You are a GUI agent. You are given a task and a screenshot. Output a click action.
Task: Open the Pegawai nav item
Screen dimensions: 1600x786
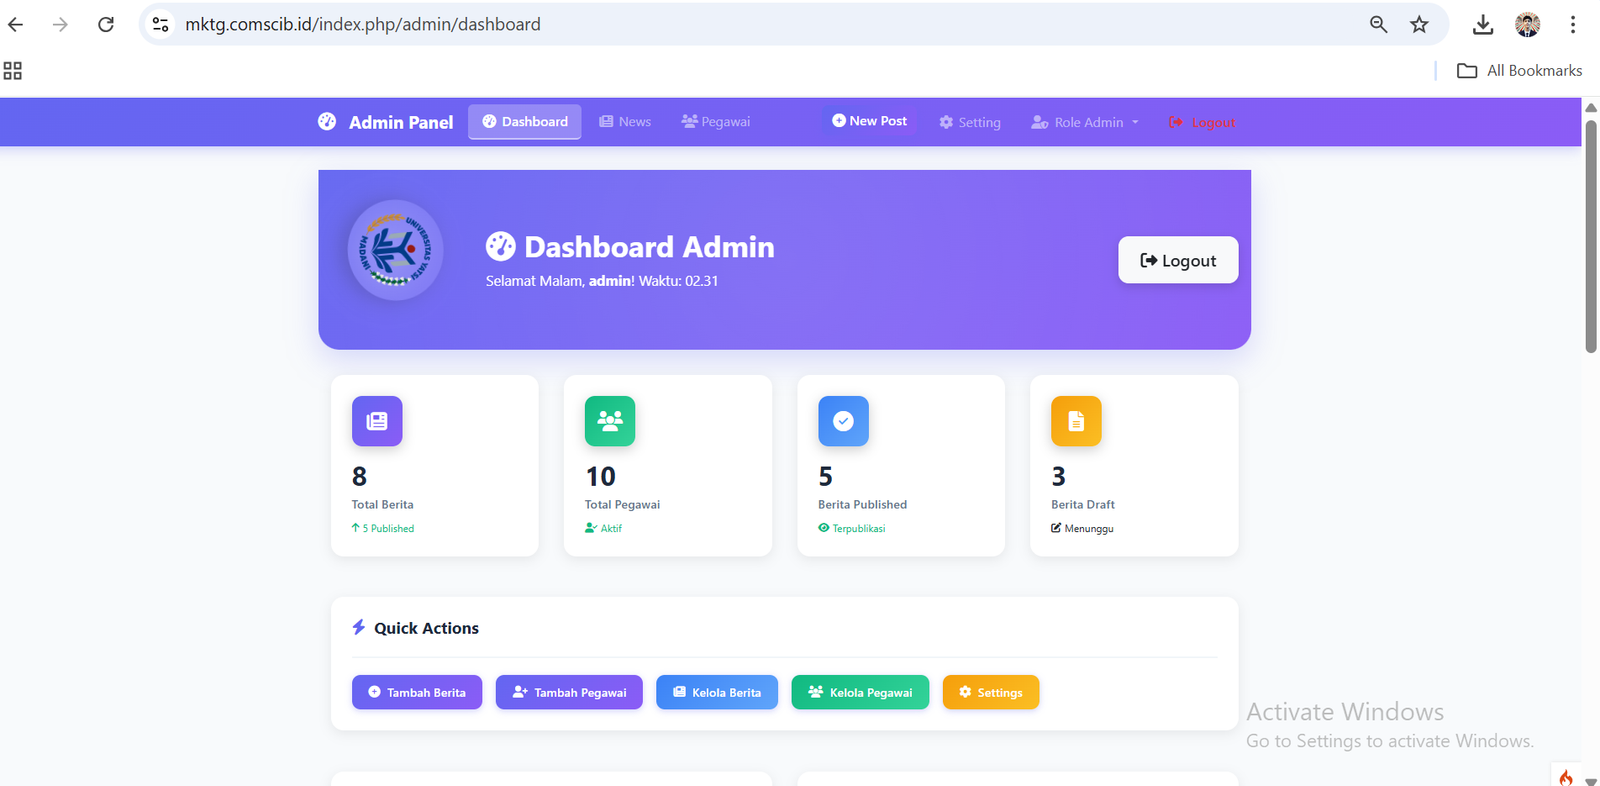pyautogui.click(x=716, y=122)
